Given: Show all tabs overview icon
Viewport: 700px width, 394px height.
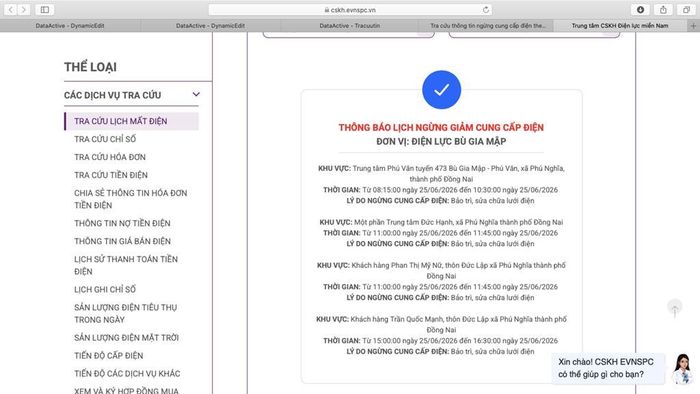Looking at the screenshot, I should point(686,9).
